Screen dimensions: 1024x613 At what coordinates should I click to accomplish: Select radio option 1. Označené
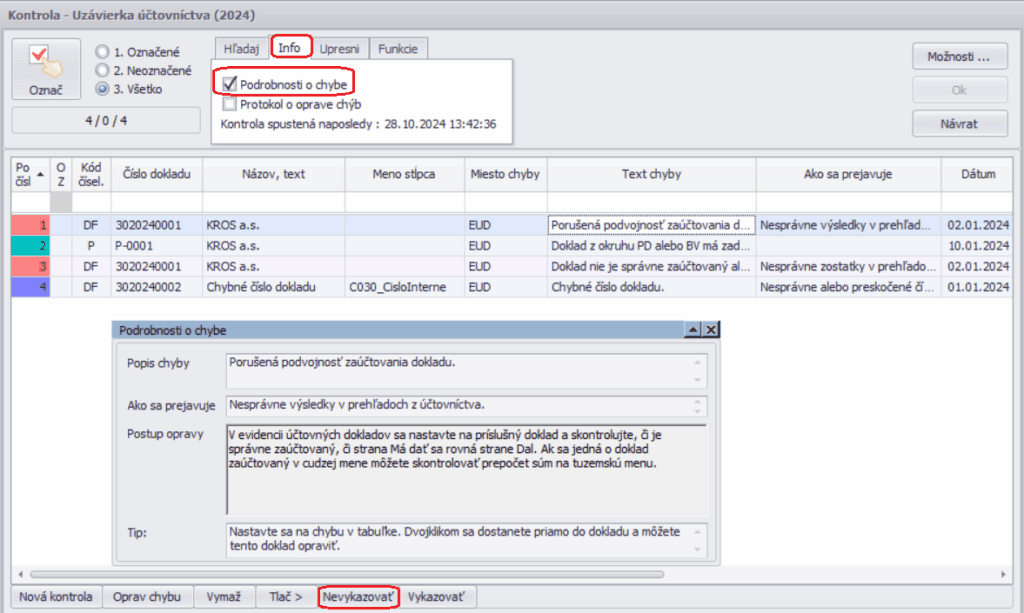(103, 51)
